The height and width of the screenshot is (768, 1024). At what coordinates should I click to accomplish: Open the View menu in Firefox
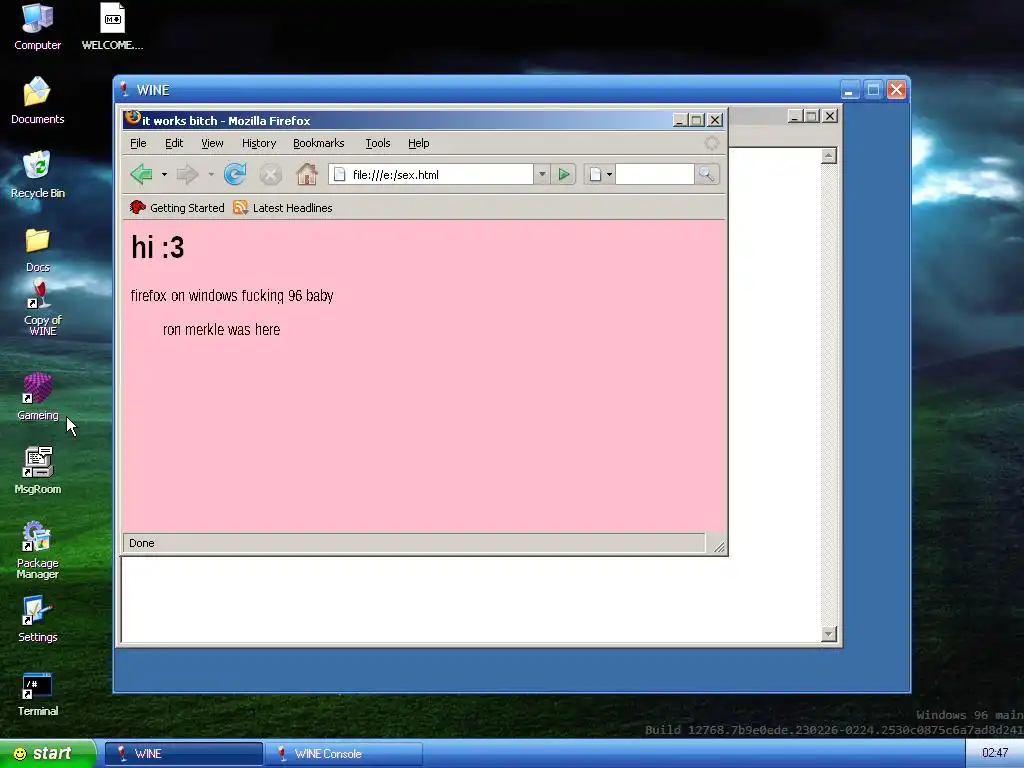click(212, 143)
